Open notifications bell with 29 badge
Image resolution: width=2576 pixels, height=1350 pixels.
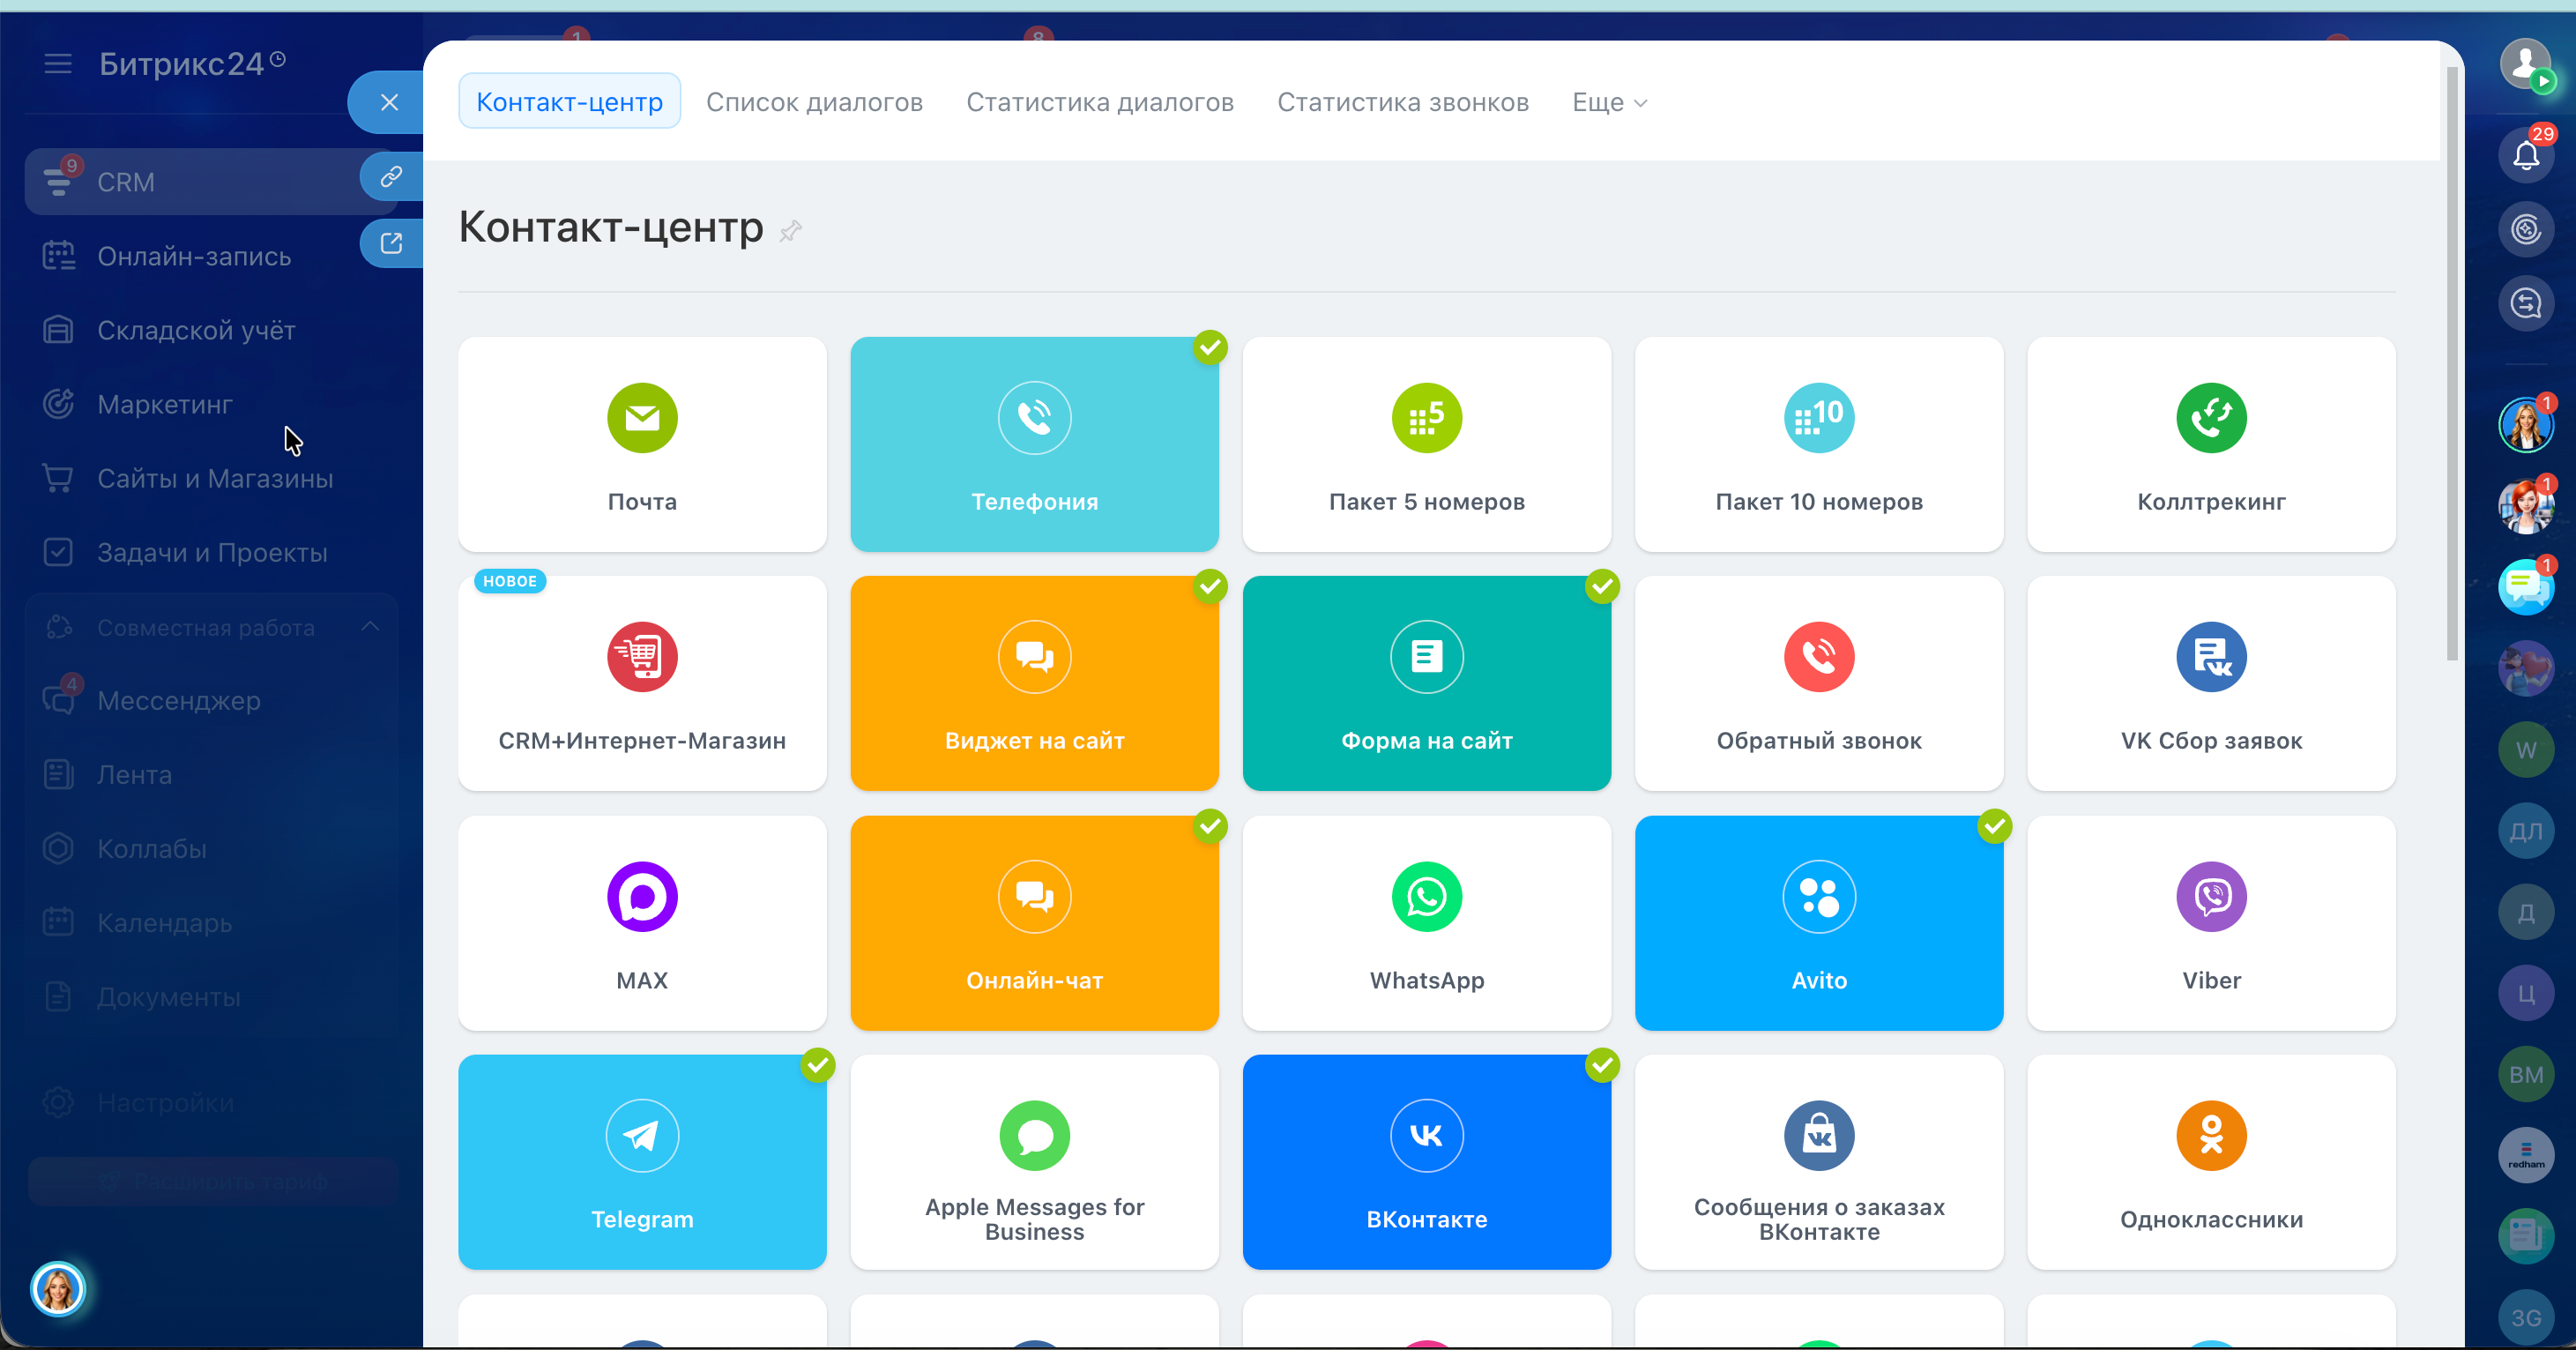pos(2525,155)
